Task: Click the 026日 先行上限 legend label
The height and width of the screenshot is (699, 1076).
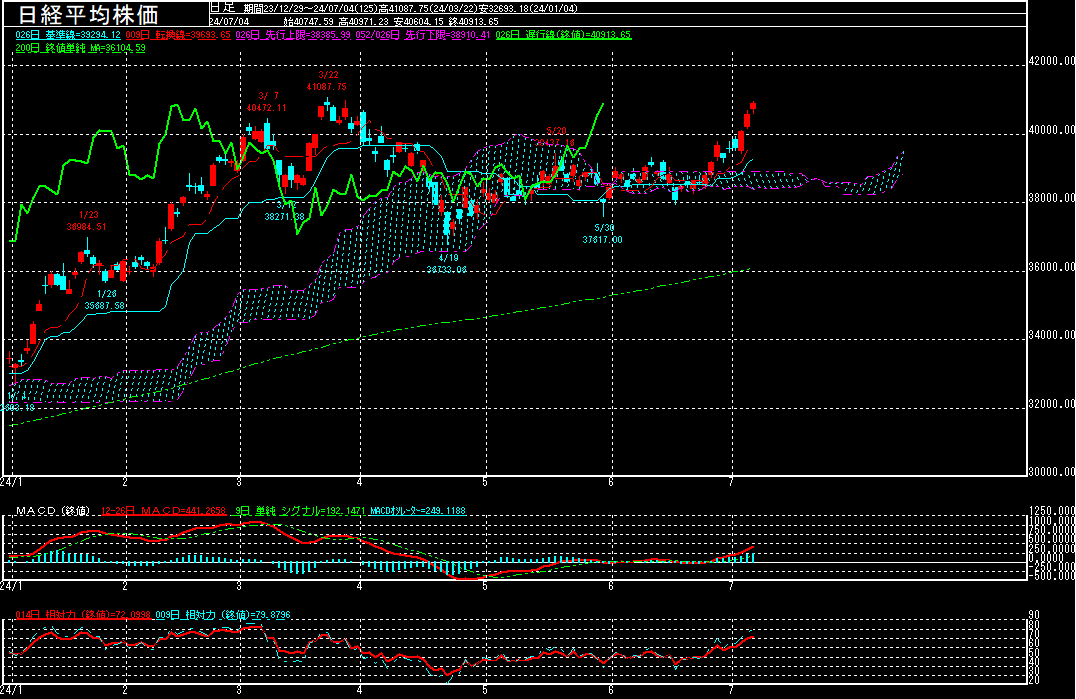Action: 293,35
